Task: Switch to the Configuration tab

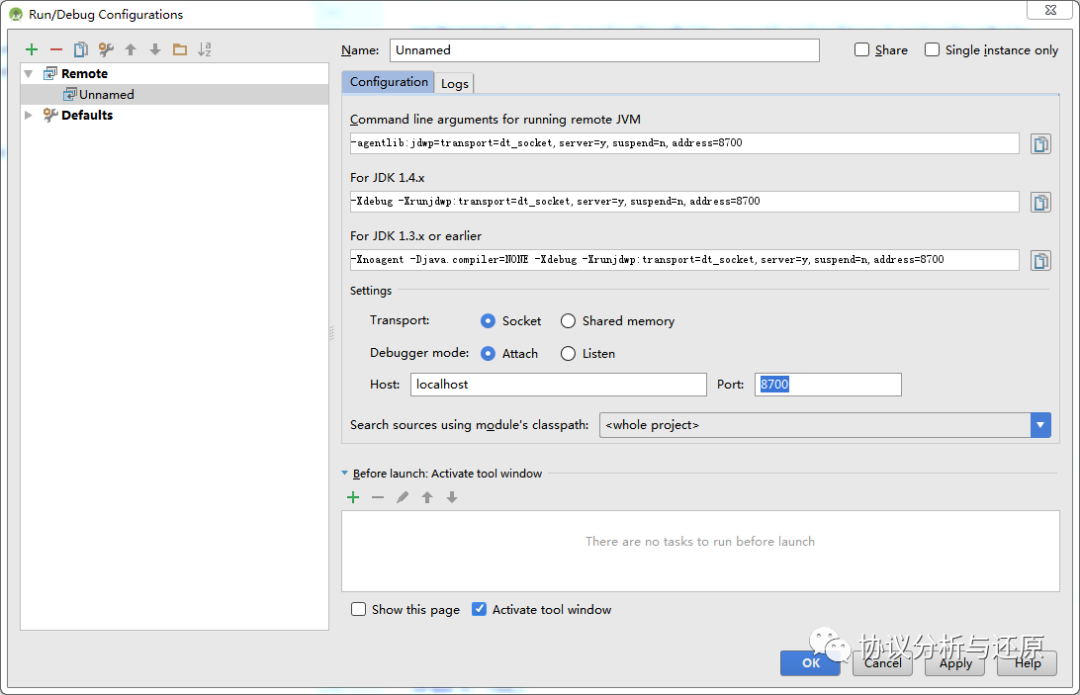Action: pyautogui.click(x=388, y=82)
